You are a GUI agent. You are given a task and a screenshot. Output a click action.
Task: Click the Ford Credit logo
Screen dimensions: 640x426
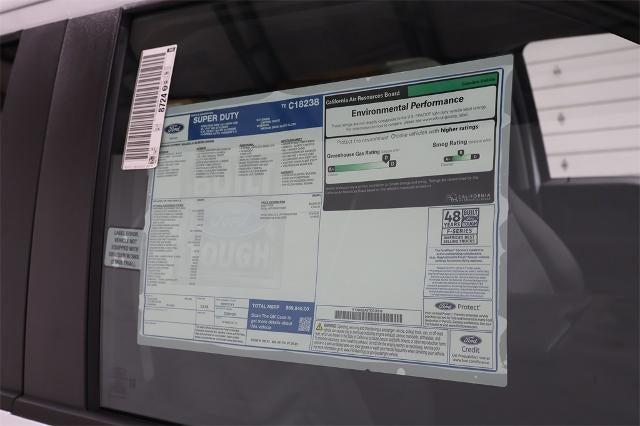(471, 341)
